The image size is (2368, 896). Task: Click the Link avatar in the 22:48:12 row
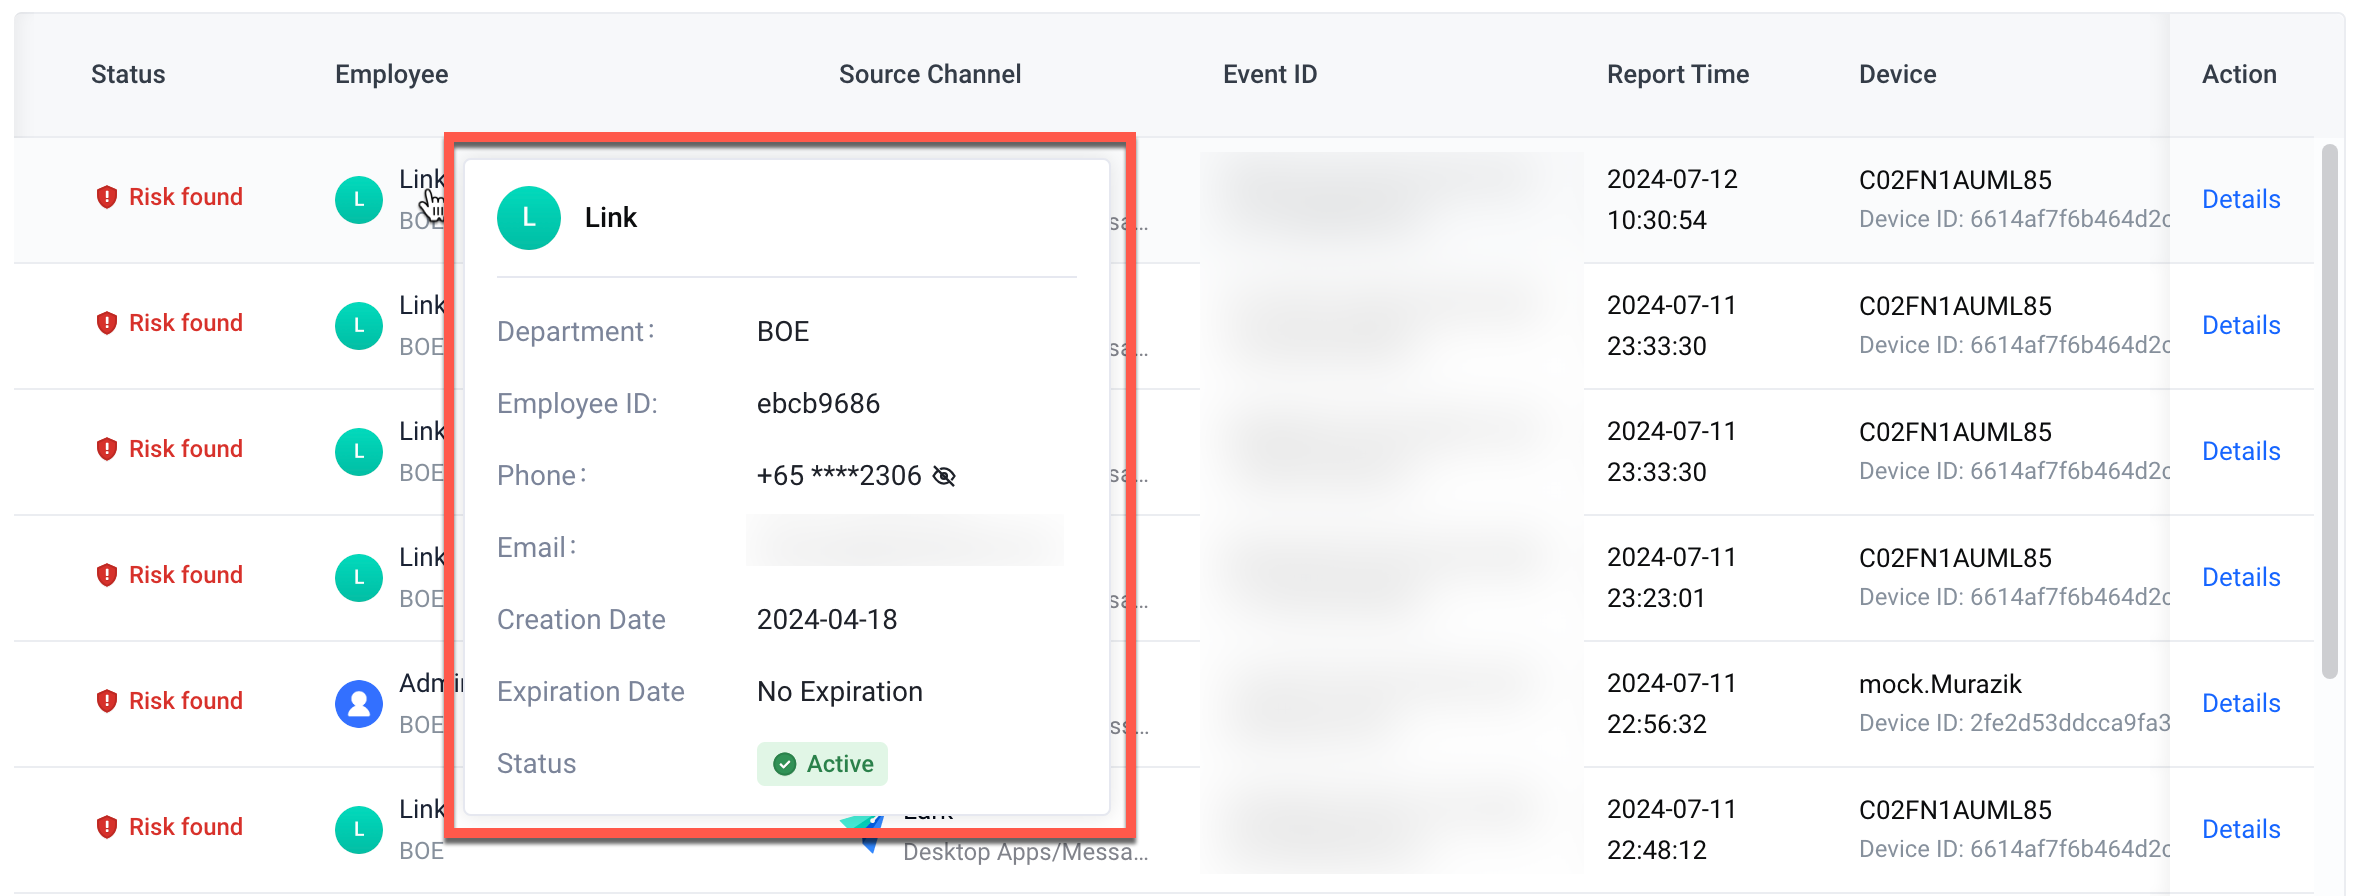(x=359, y=830)
